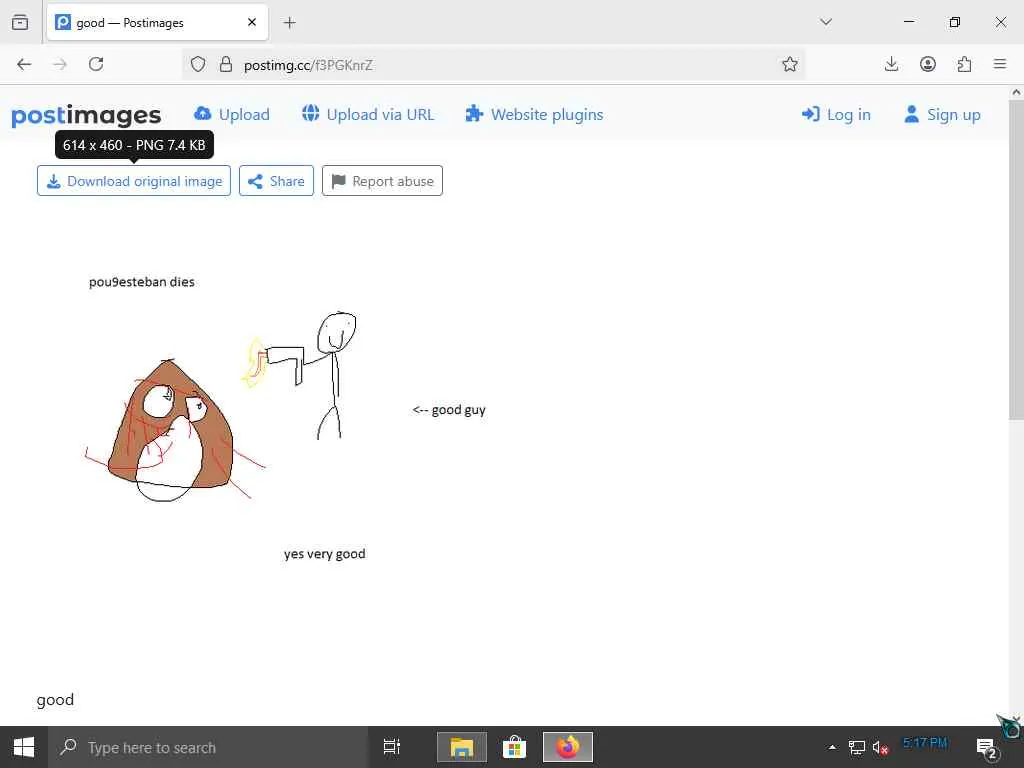Viewport: 1024px width, 768px height.
Task: Show site security padlock info
Action: click(226, 64)
